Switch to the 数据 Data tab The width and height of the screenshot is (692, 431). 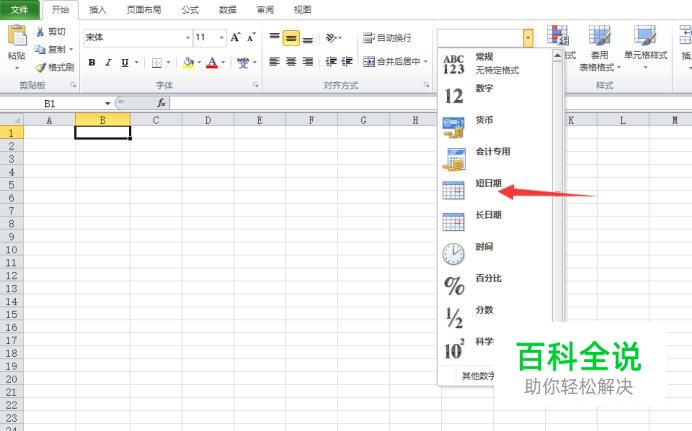(228, 10)
